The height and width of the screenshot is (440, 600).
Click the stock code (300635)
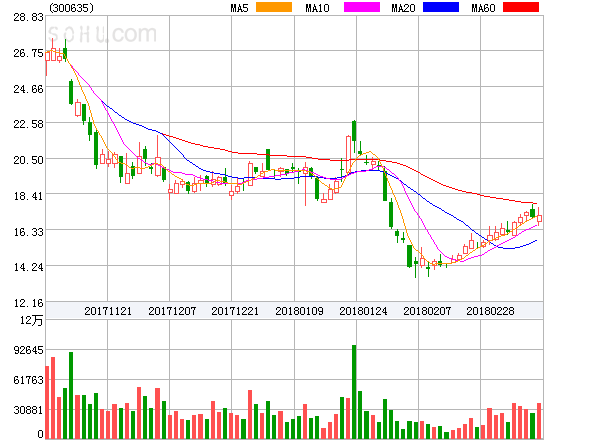(71, 8)
